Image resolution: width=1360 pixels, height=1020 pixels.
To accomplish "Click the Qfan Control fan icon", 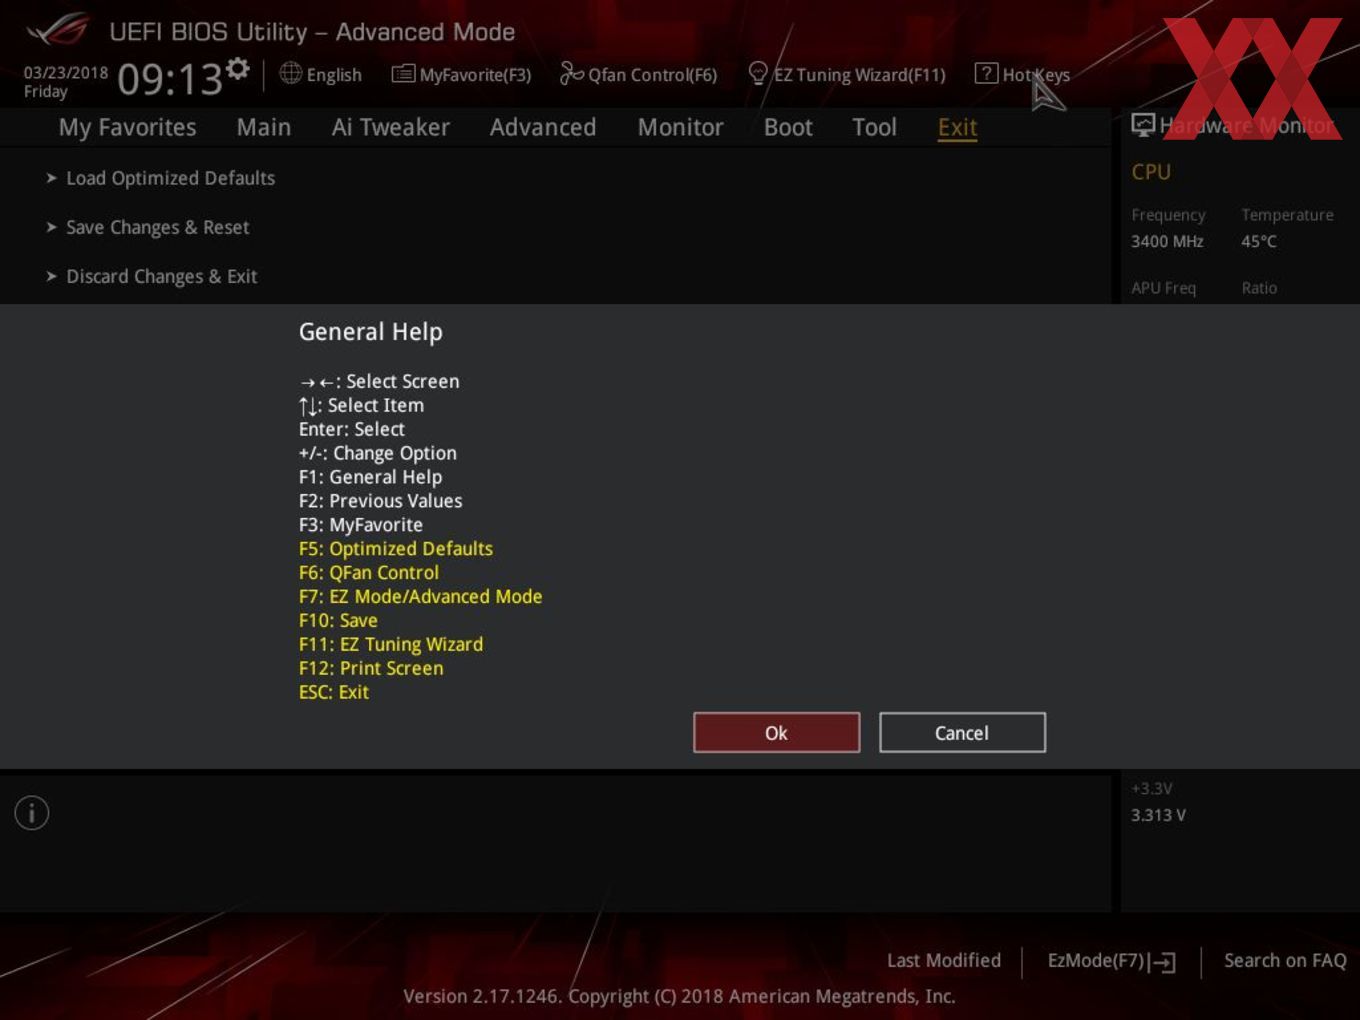I will coord(571,73).
